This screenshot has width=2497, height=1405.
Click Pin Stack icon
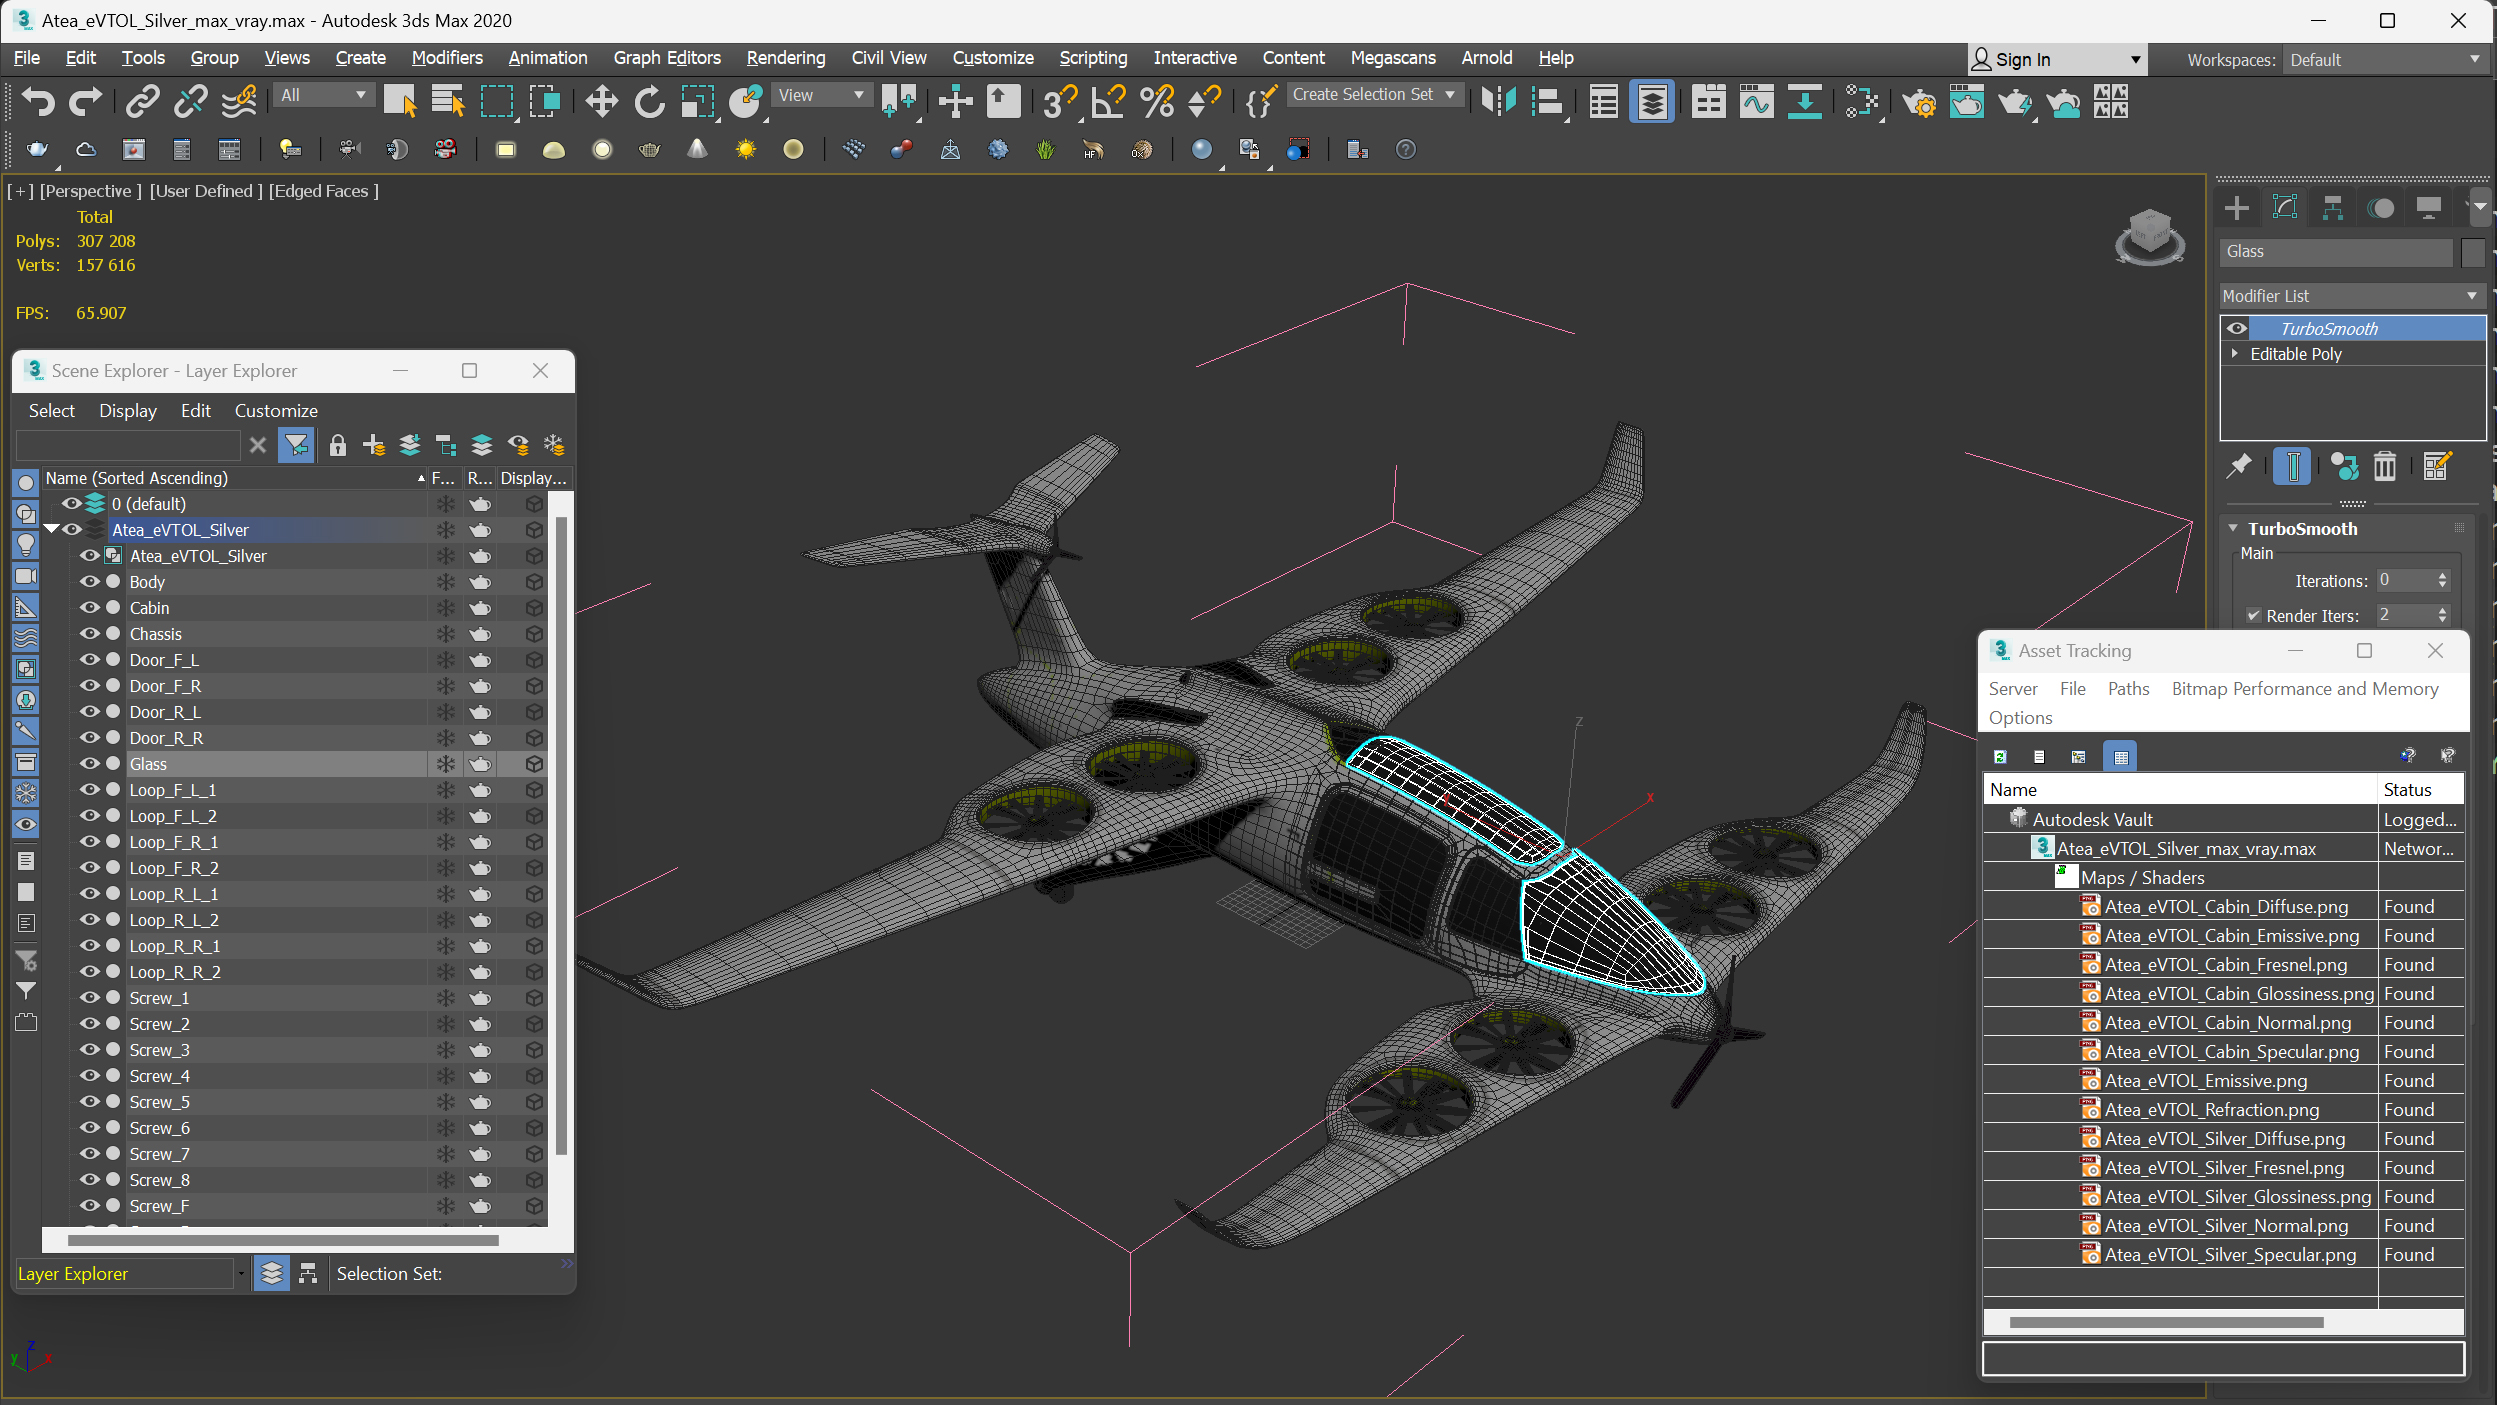coord(2239,466)
